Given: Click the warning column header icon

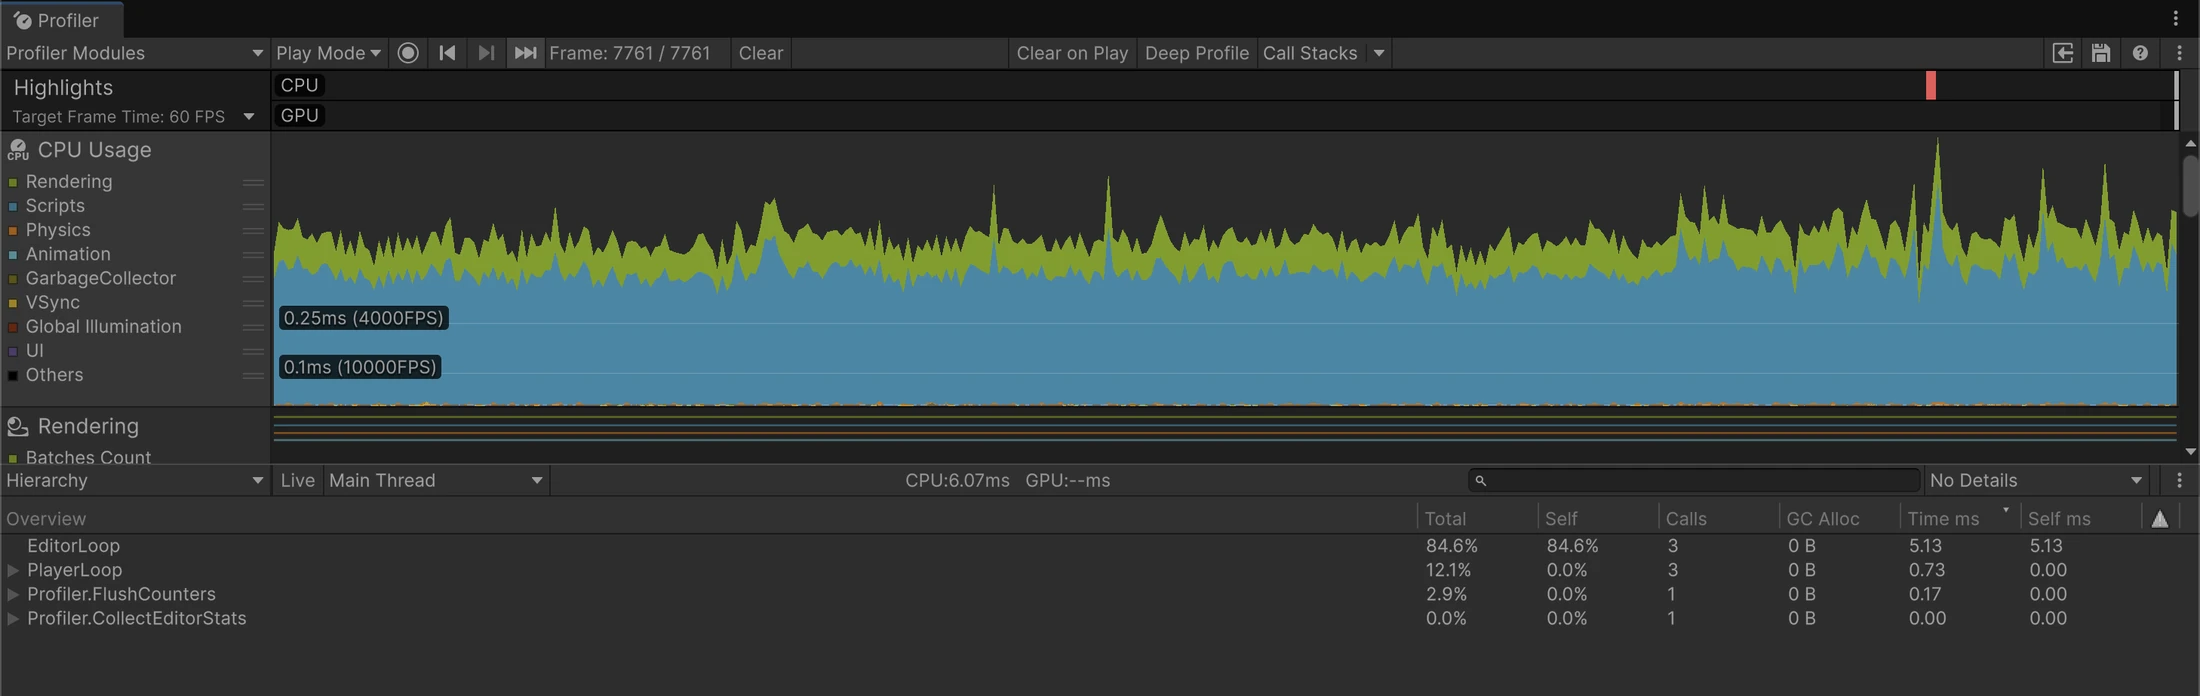Looking at the screenshot, I should point(2160,519).
